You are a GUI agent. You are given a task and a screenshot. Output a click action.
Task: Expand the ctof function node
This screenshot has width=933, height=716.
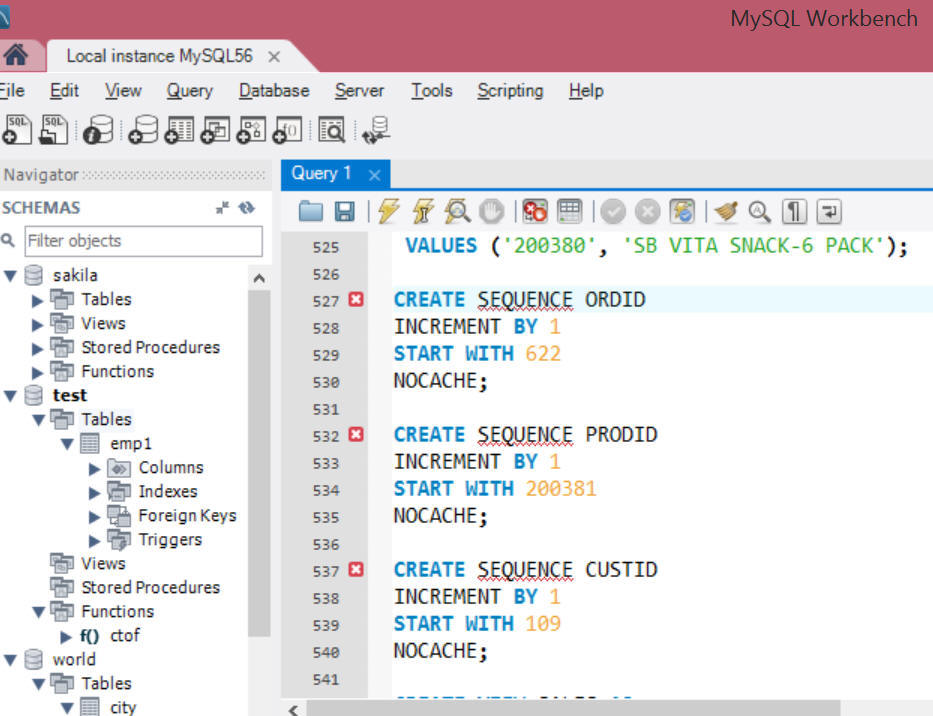click(x=66, y=637)
